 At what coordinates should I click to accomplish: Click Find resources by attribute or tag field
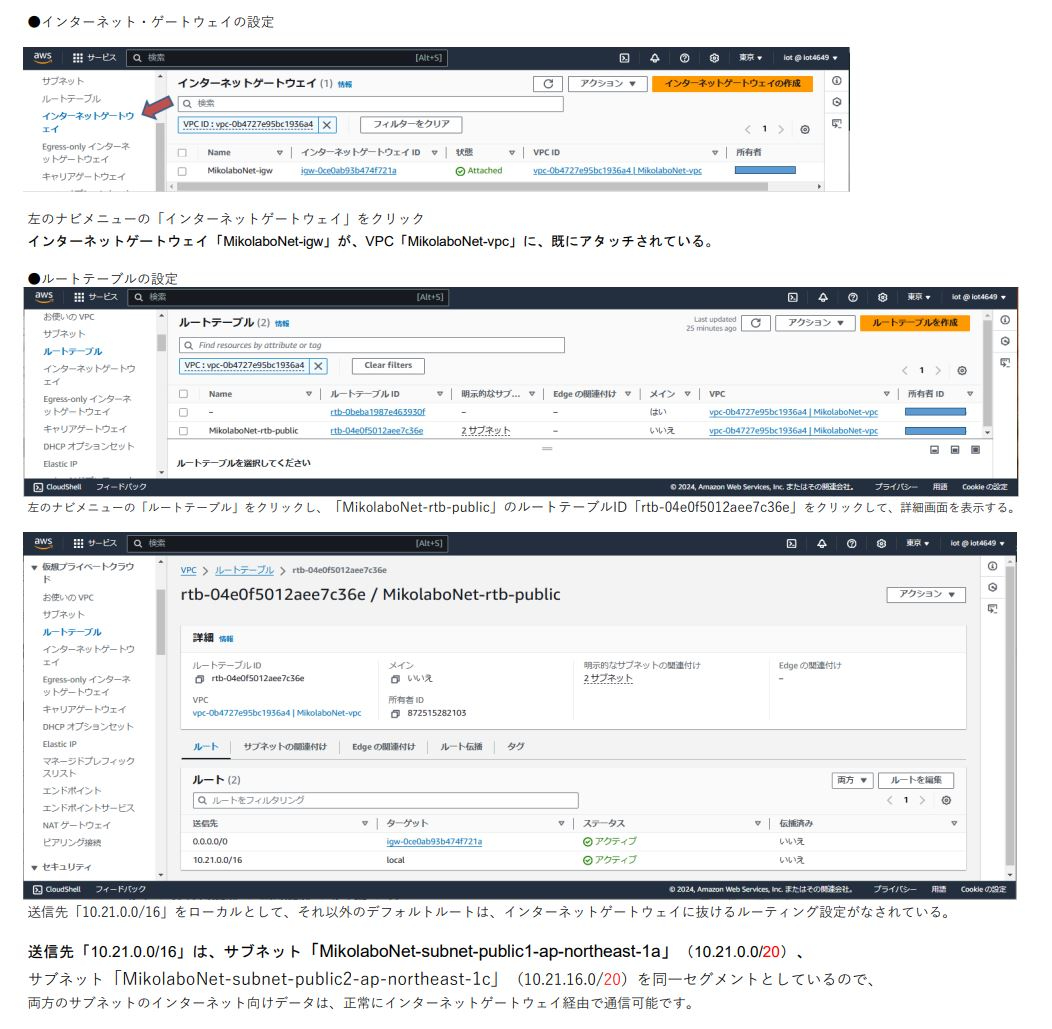point(372,345)
